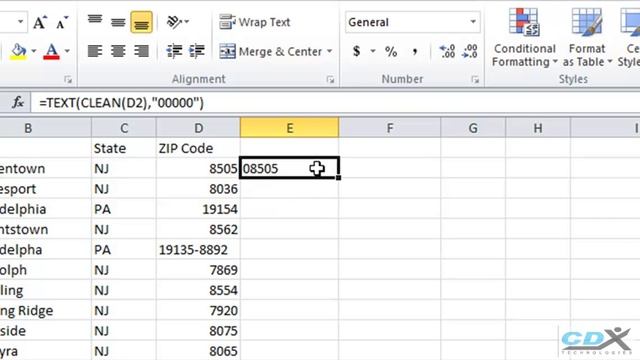
Task: Center text horizontally
Action: pyautogui.click(x=118, y=51)
